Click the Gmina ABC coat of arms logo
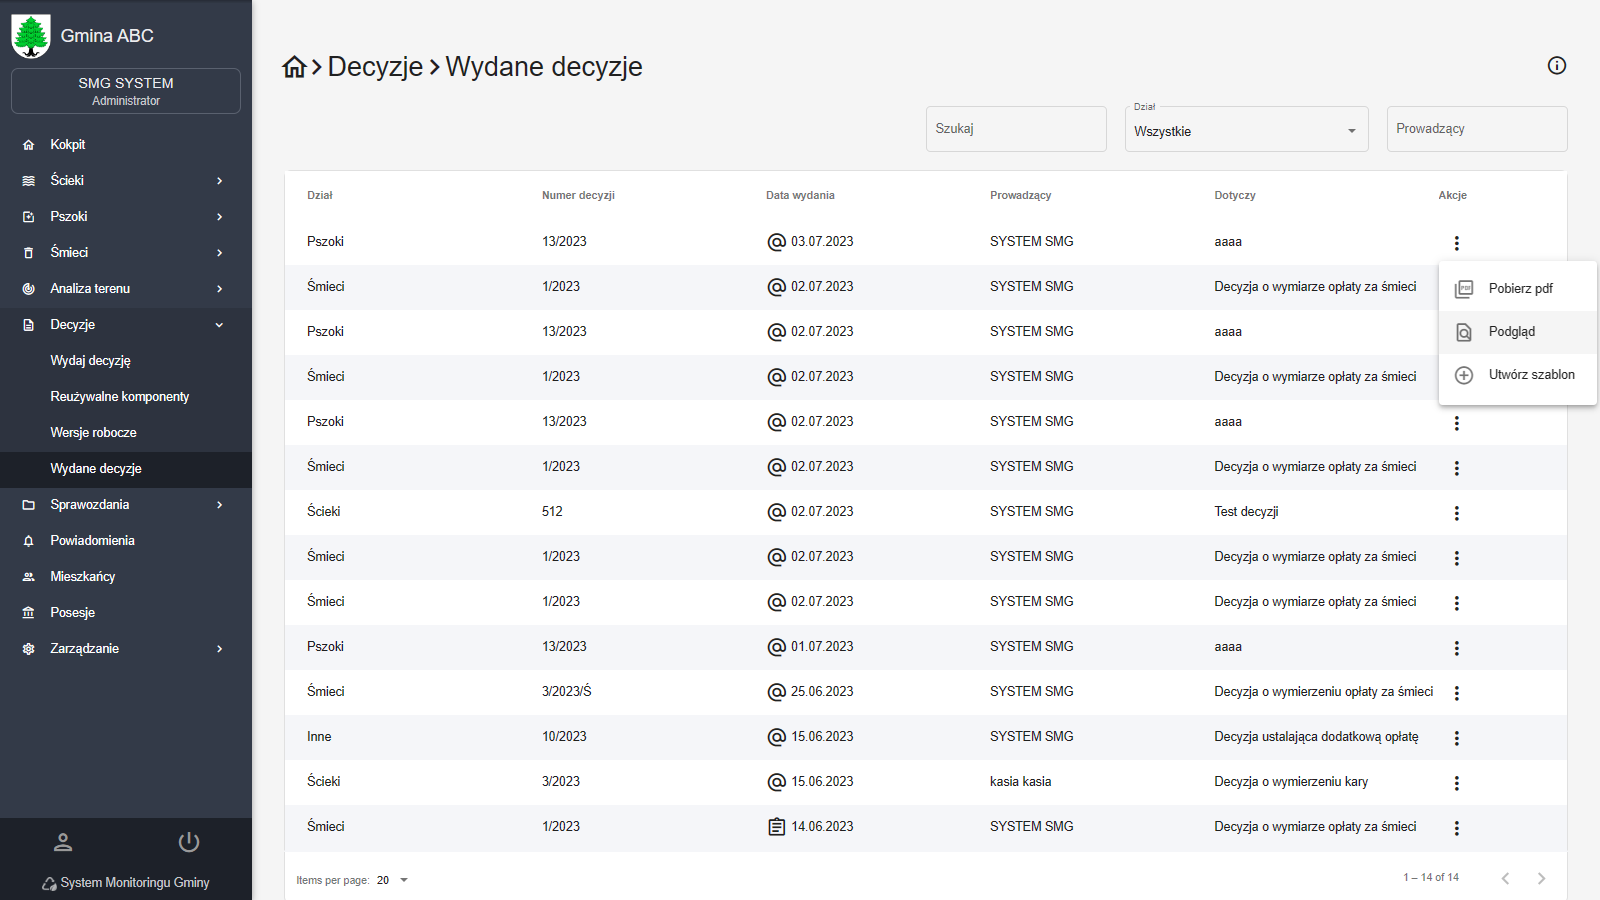 [x=31, y=36]
